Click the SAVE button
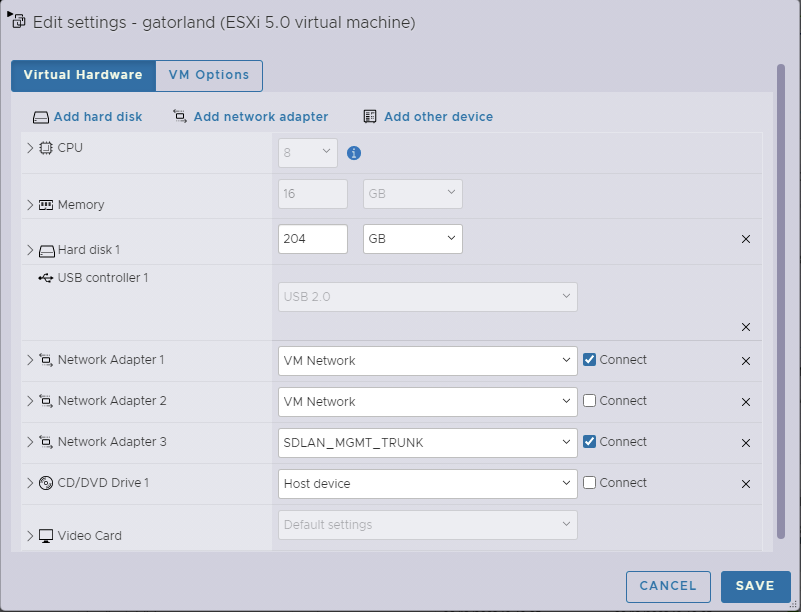The width and height of the screenshot is (801, 612). (x=755, y=586)
